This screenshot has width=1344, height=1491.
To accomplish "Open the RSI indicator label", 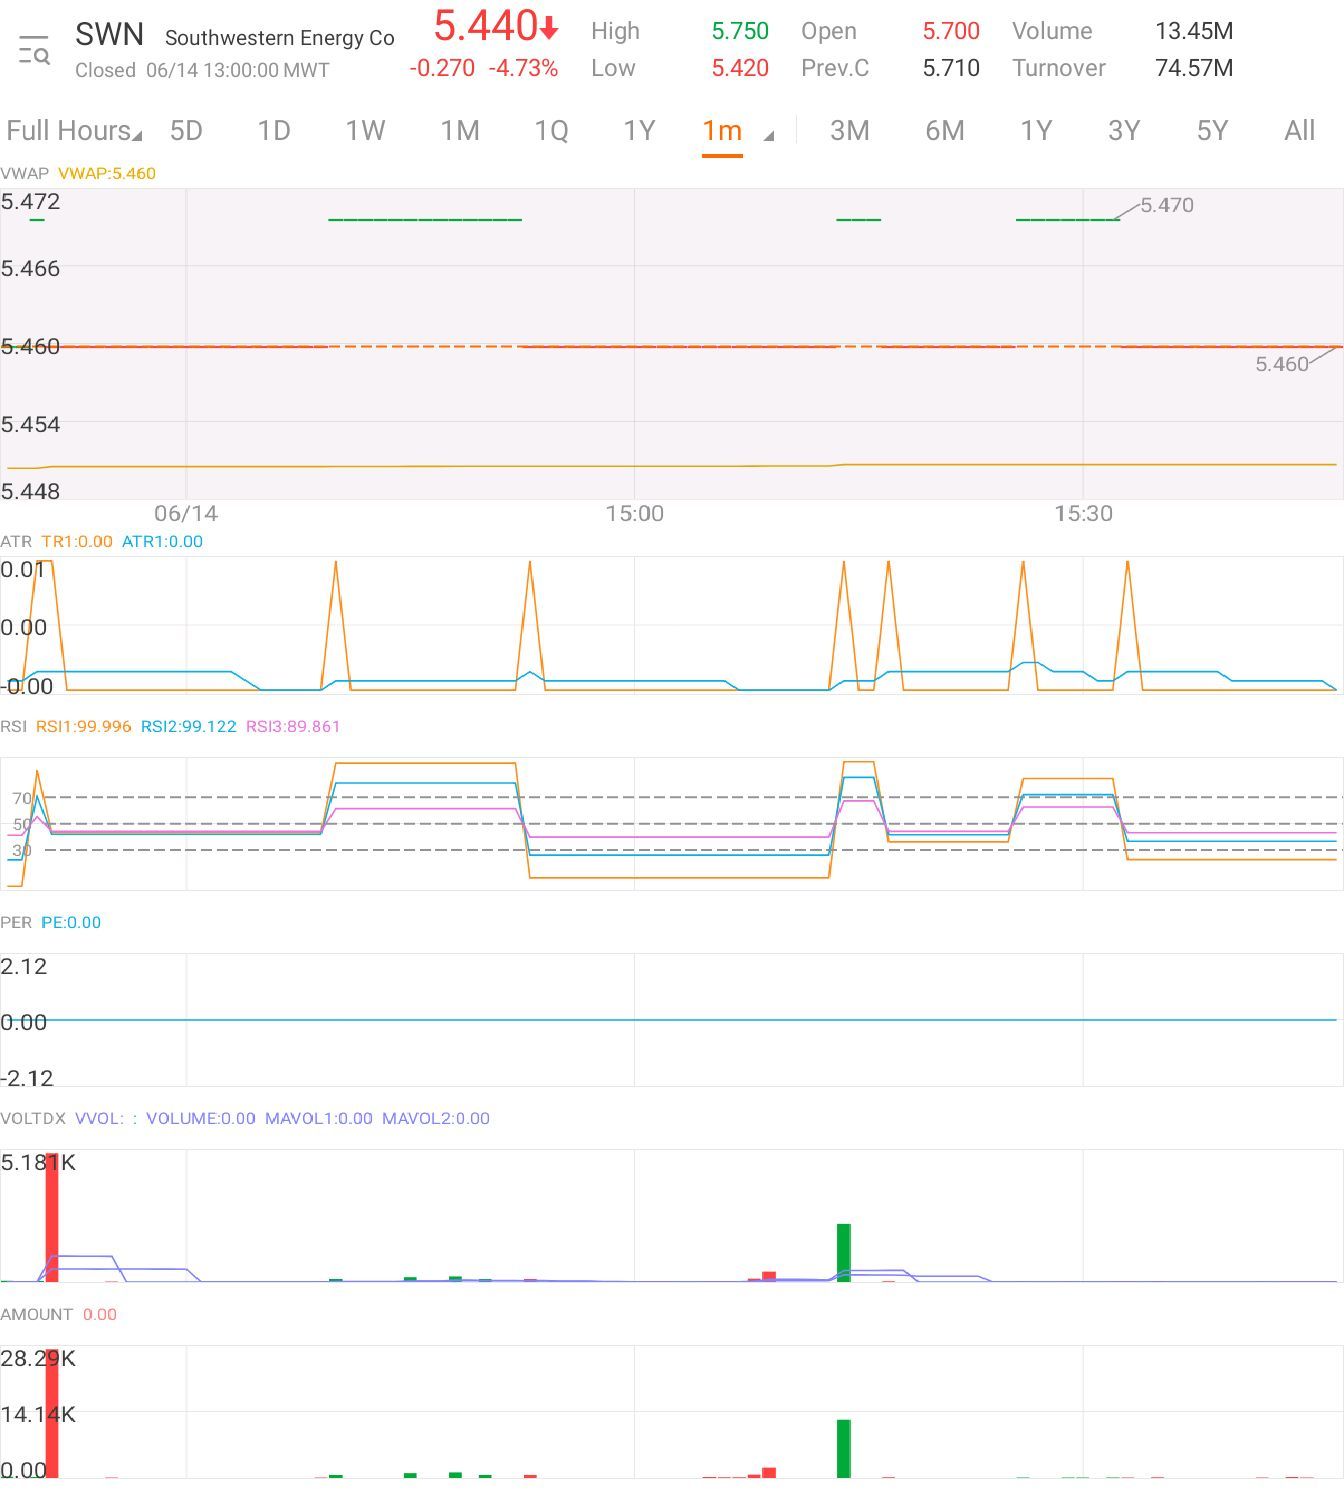I will tap(14, 726).
